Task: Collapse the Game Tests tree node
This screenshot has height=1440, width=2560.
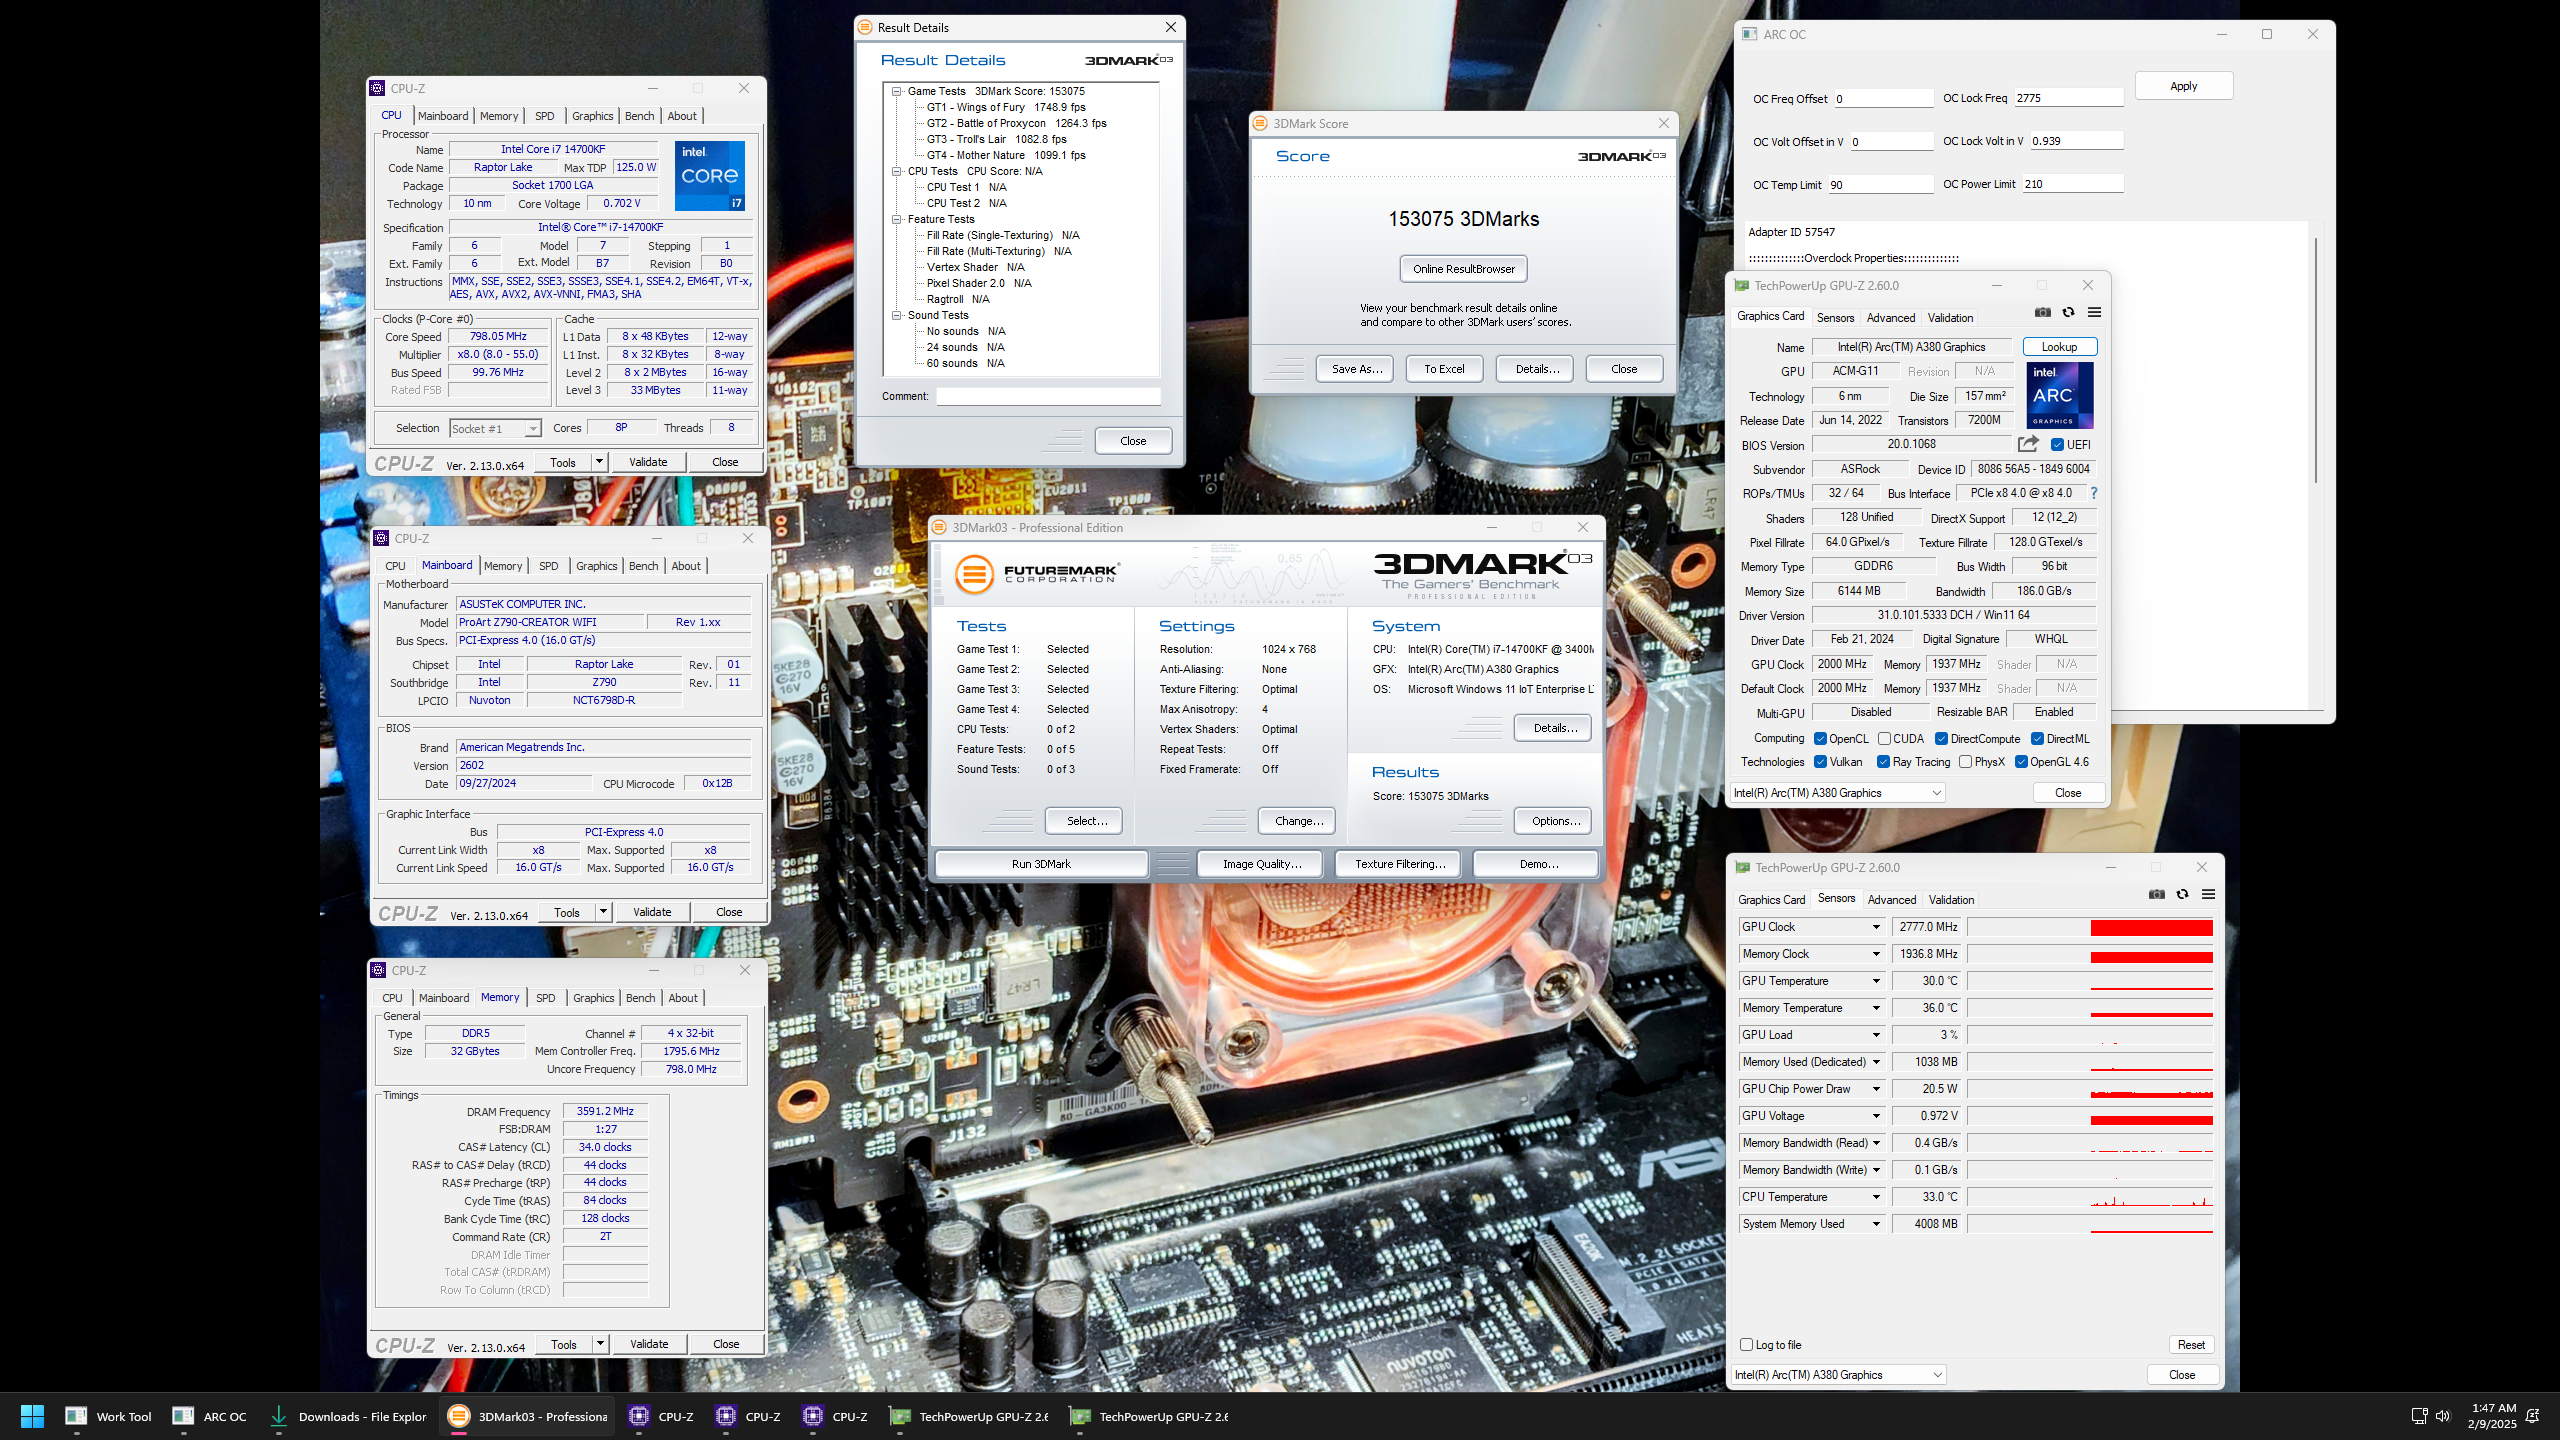Action: [x=897, y=91]
